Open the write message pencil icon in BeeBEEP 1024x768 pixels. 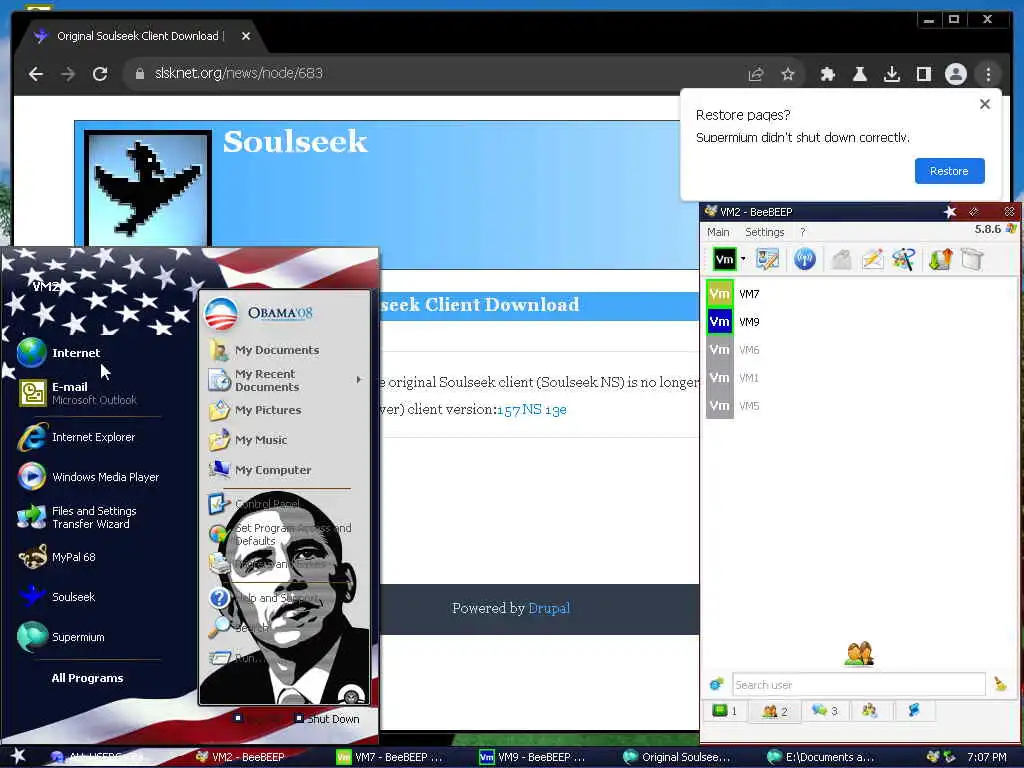point(872,259)
